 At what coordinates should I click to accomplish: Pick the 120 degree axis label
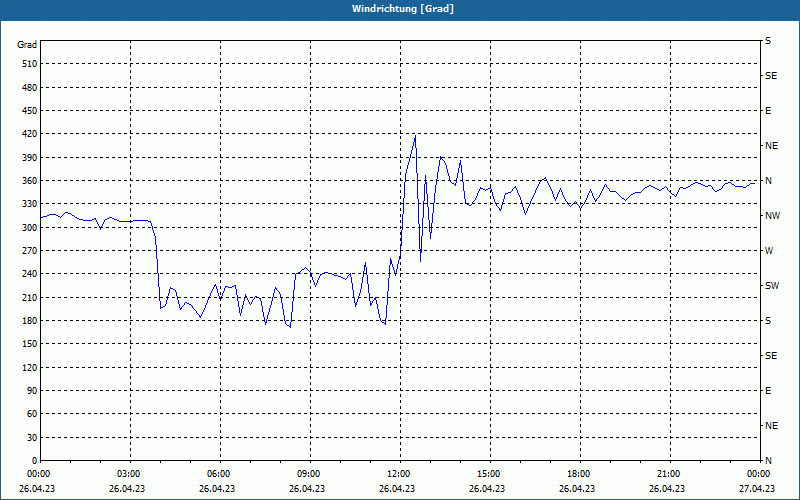coord(30,367)
